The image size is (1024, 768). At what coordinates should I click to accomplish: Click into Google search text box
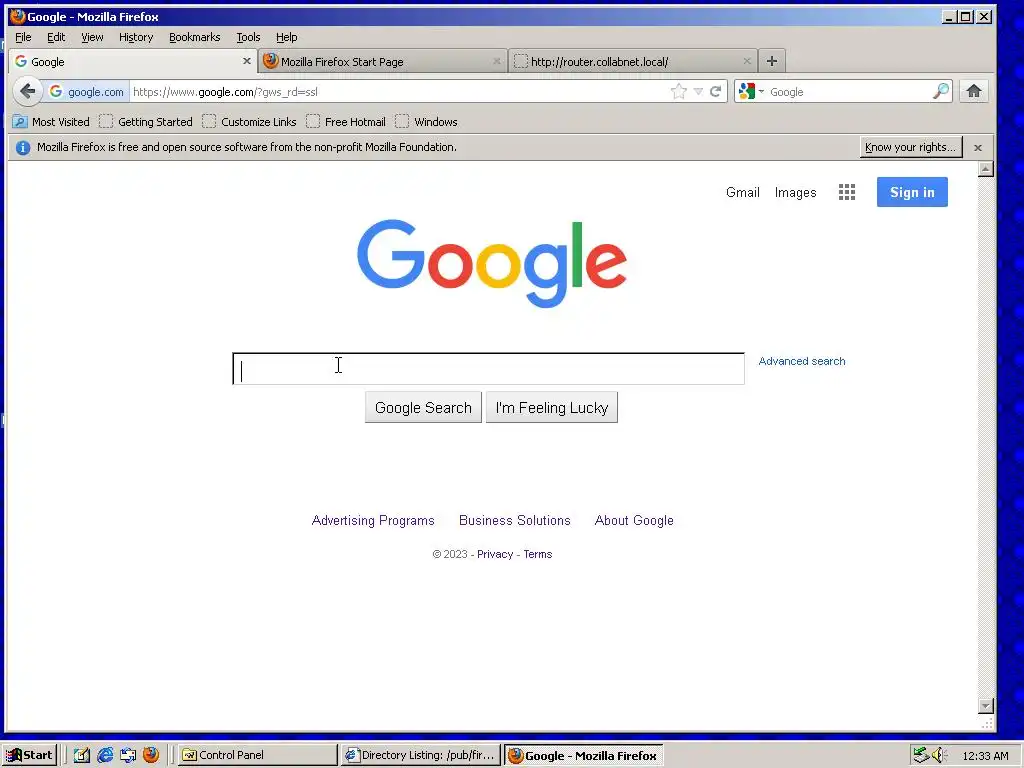click(488, 369)
